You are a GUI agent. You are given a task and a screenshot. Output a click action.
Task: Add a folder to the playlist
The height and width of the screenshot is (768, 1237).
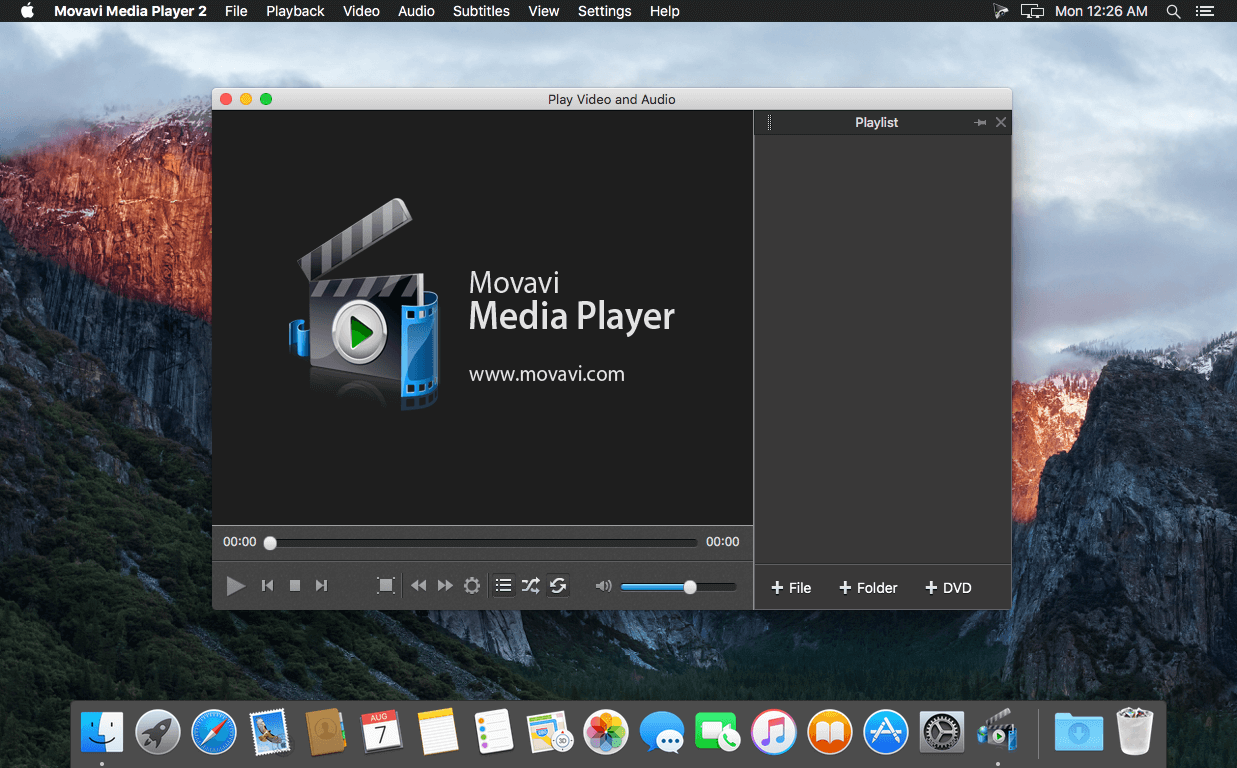[868, 588]
